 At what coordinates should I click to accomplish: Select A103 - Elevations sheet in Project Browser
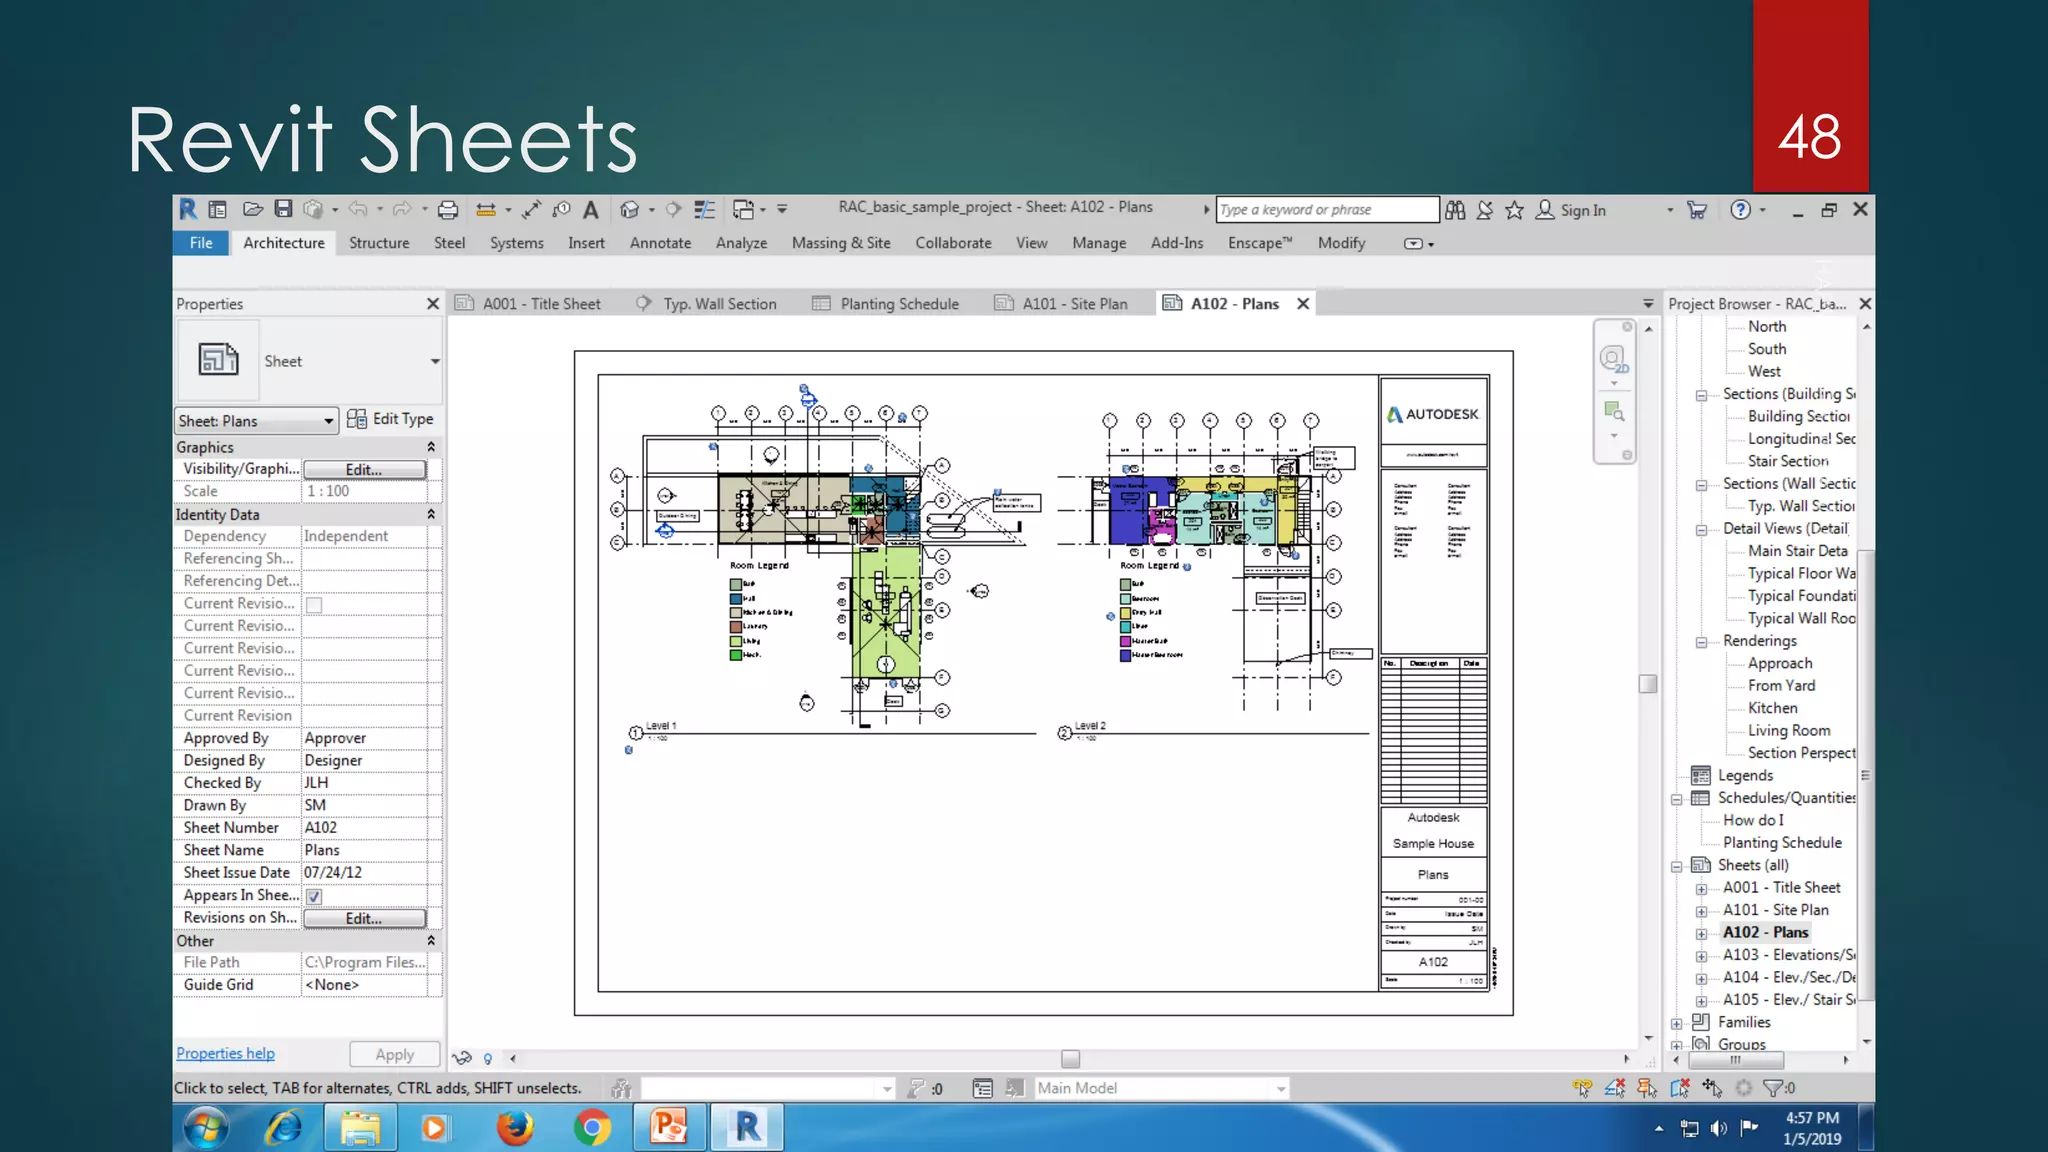(x=1788, y=955)
